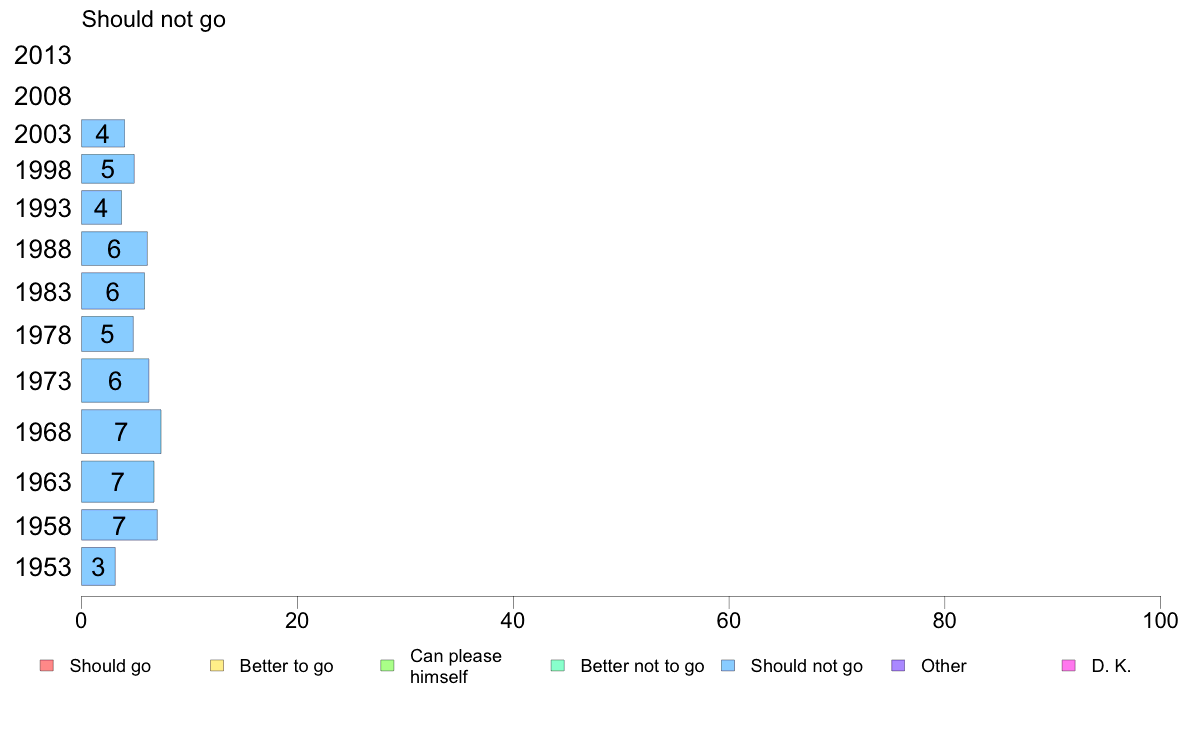This screenshot has height=736, width=1188.
Task: Select the 1968 bar showing 7
Action: click(121, 431)
